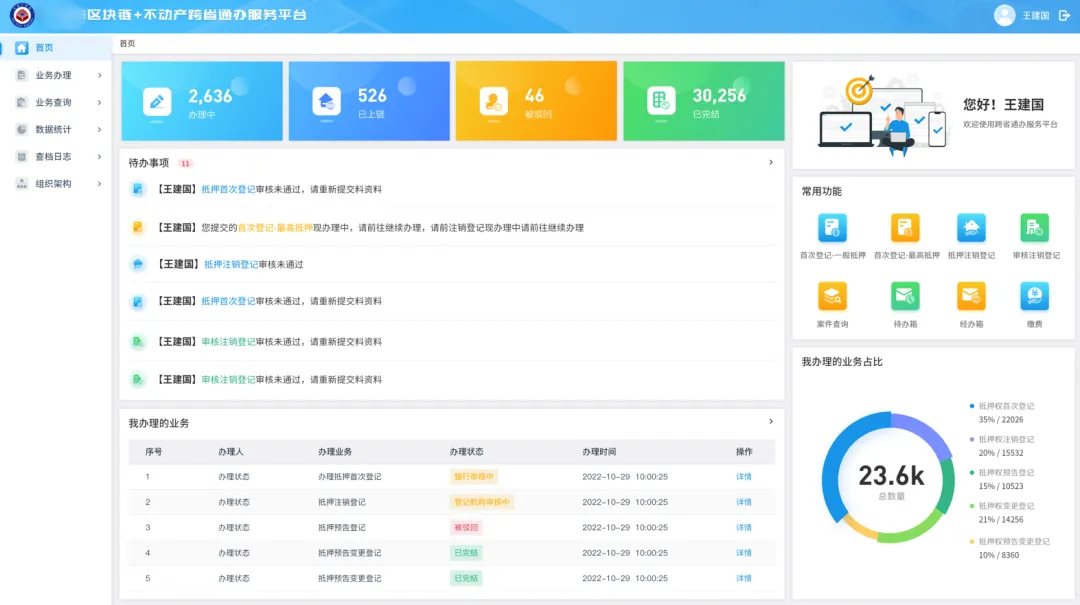Open the 经办箱 icon

click(971, 296)
